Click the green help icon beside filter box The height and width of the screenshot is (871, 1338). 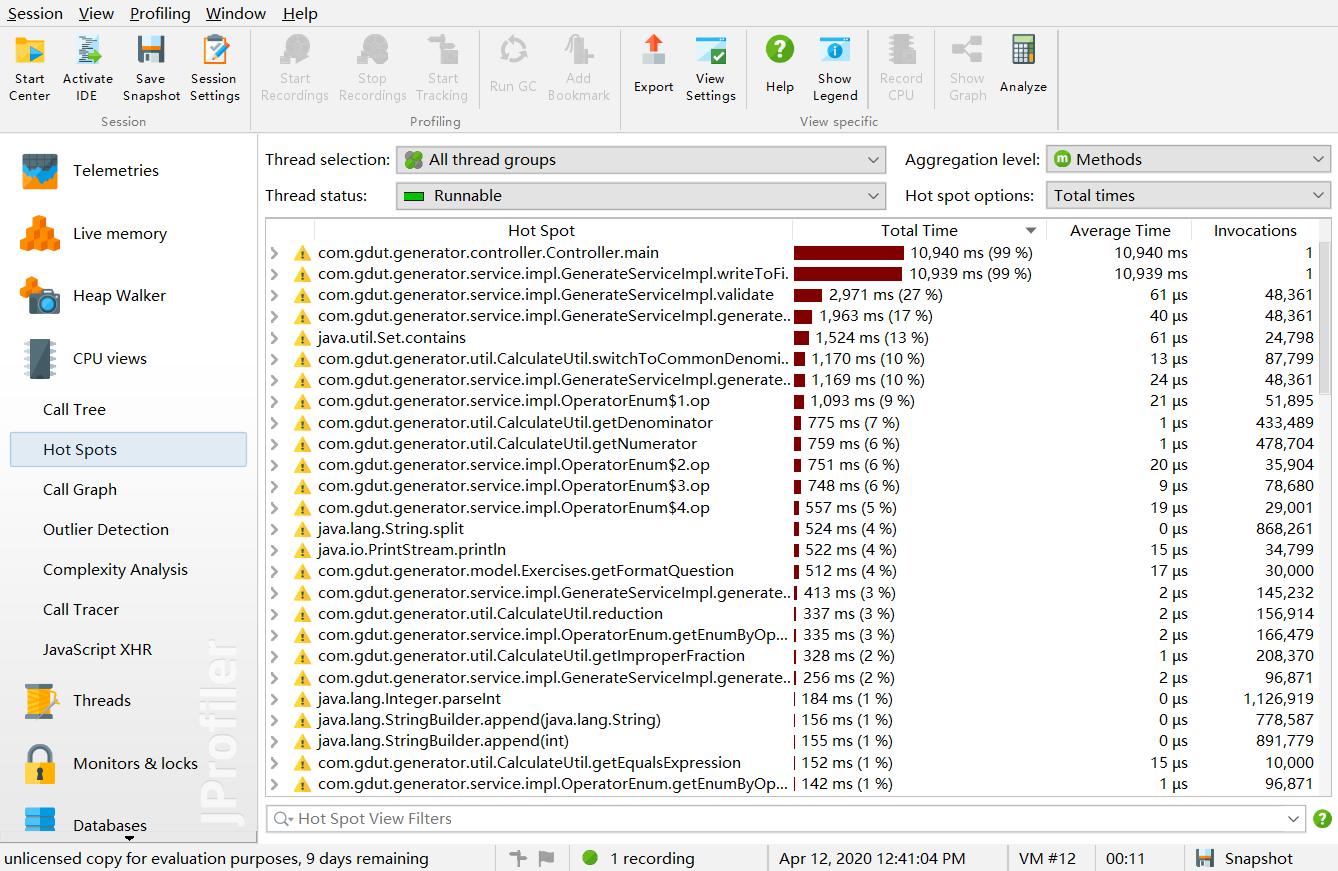pos(1322,819)
